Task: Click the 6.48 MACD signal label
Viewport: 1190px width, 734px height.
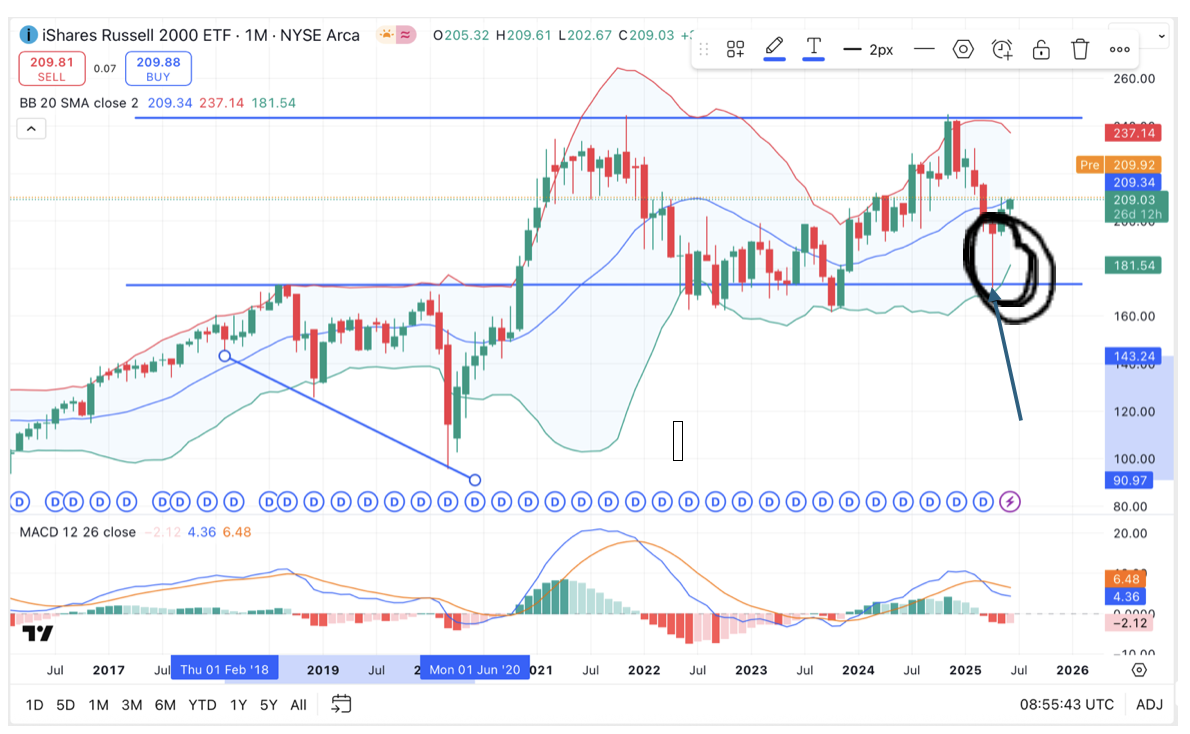Action: [x=1126, y=579]
